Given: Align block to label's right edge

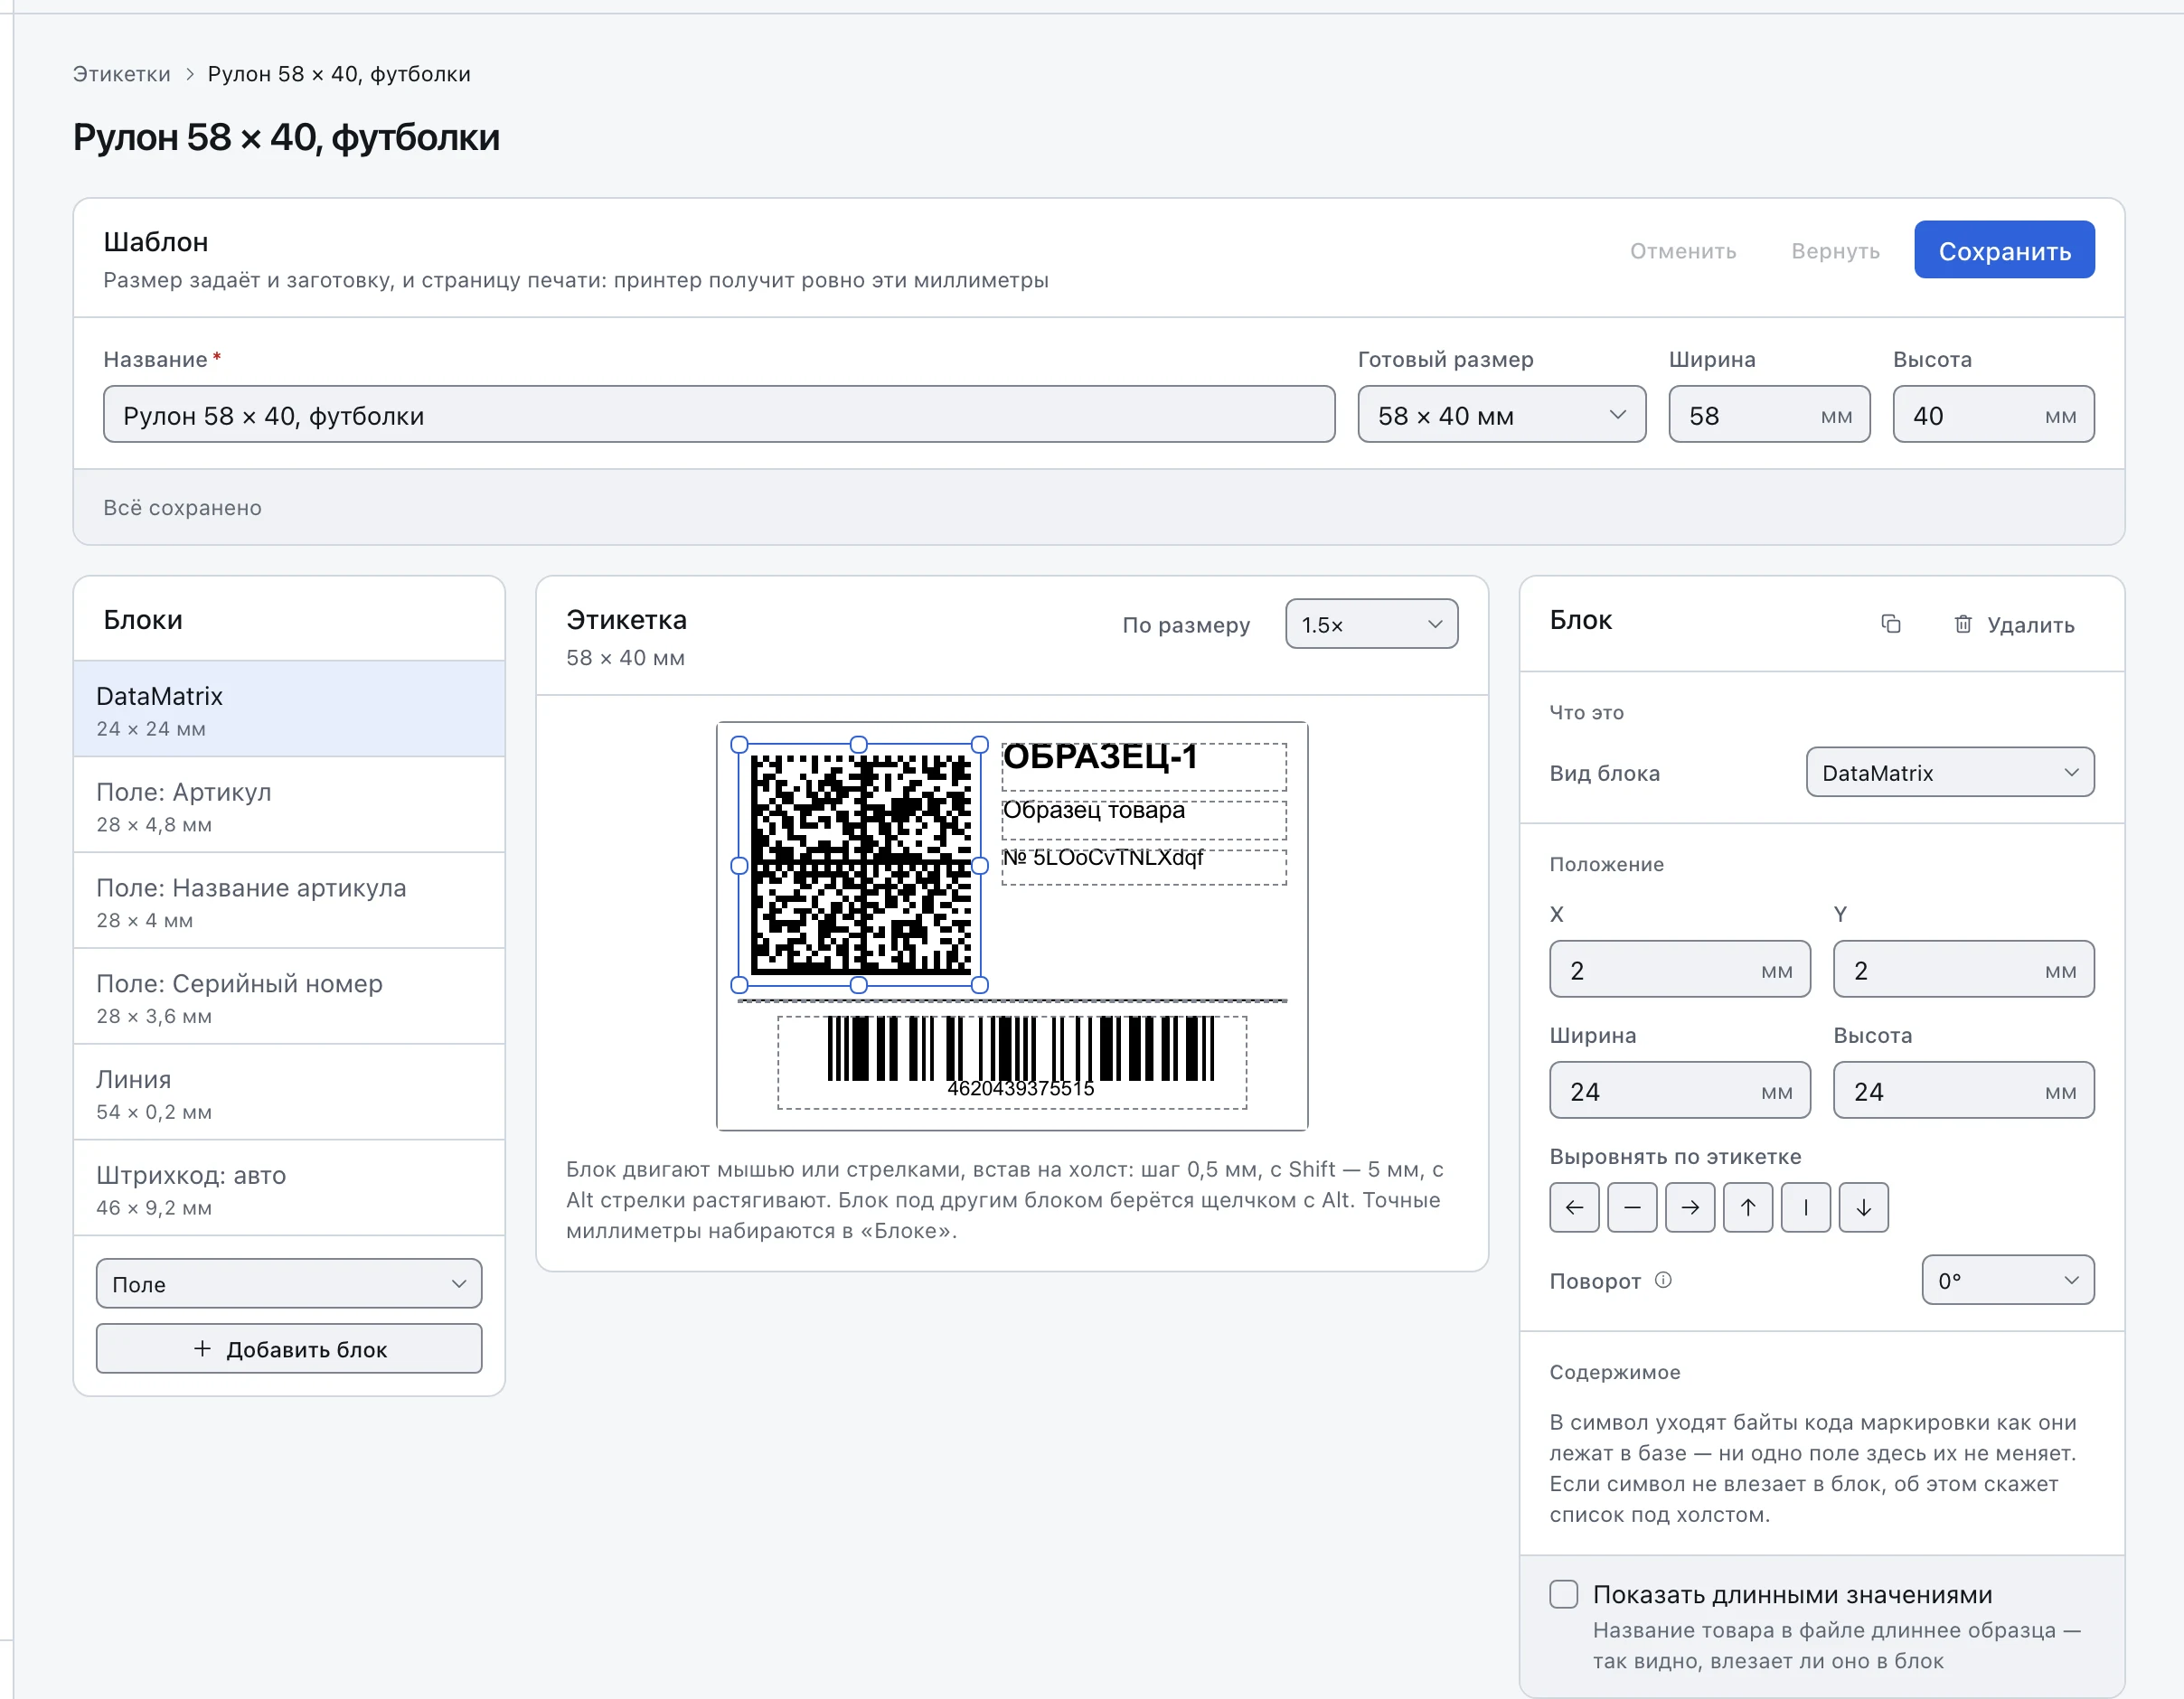Looking at the screenshot, I should click(1690, 1208).
